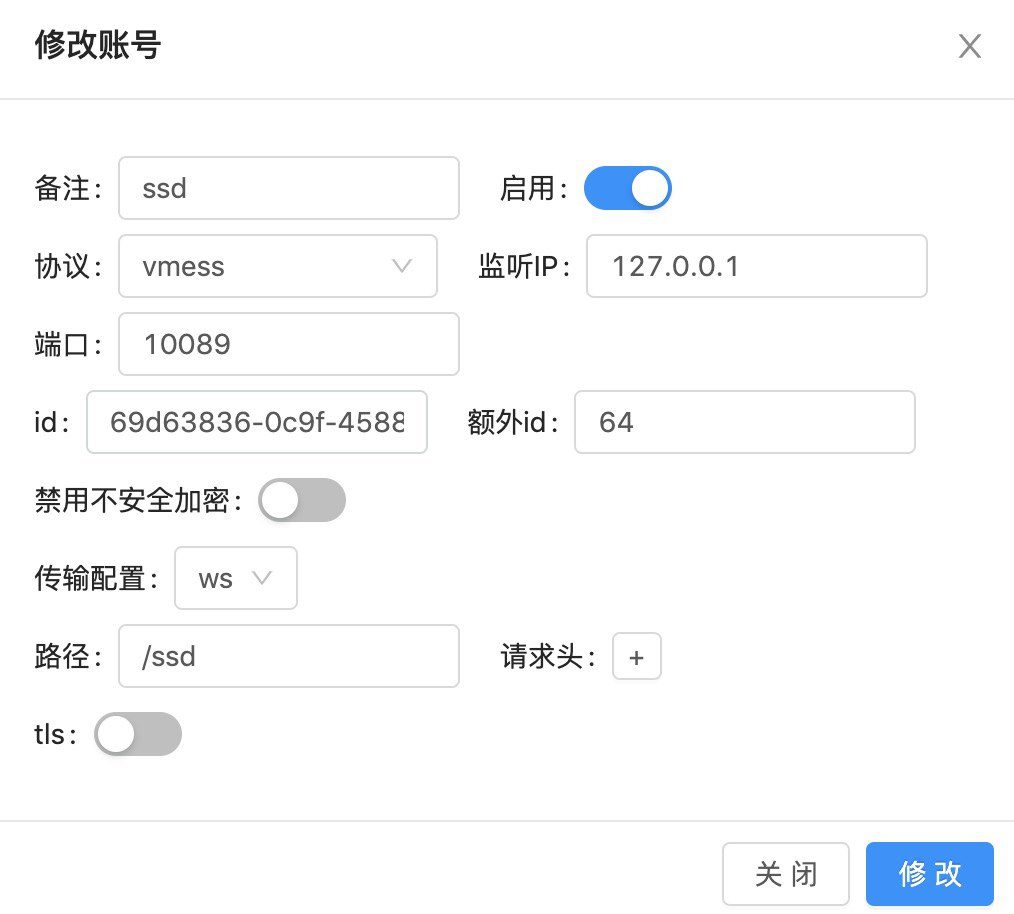Add a 请求头 with the plus icon
The height and width of the screenshot is (914, 1014).
636,657
